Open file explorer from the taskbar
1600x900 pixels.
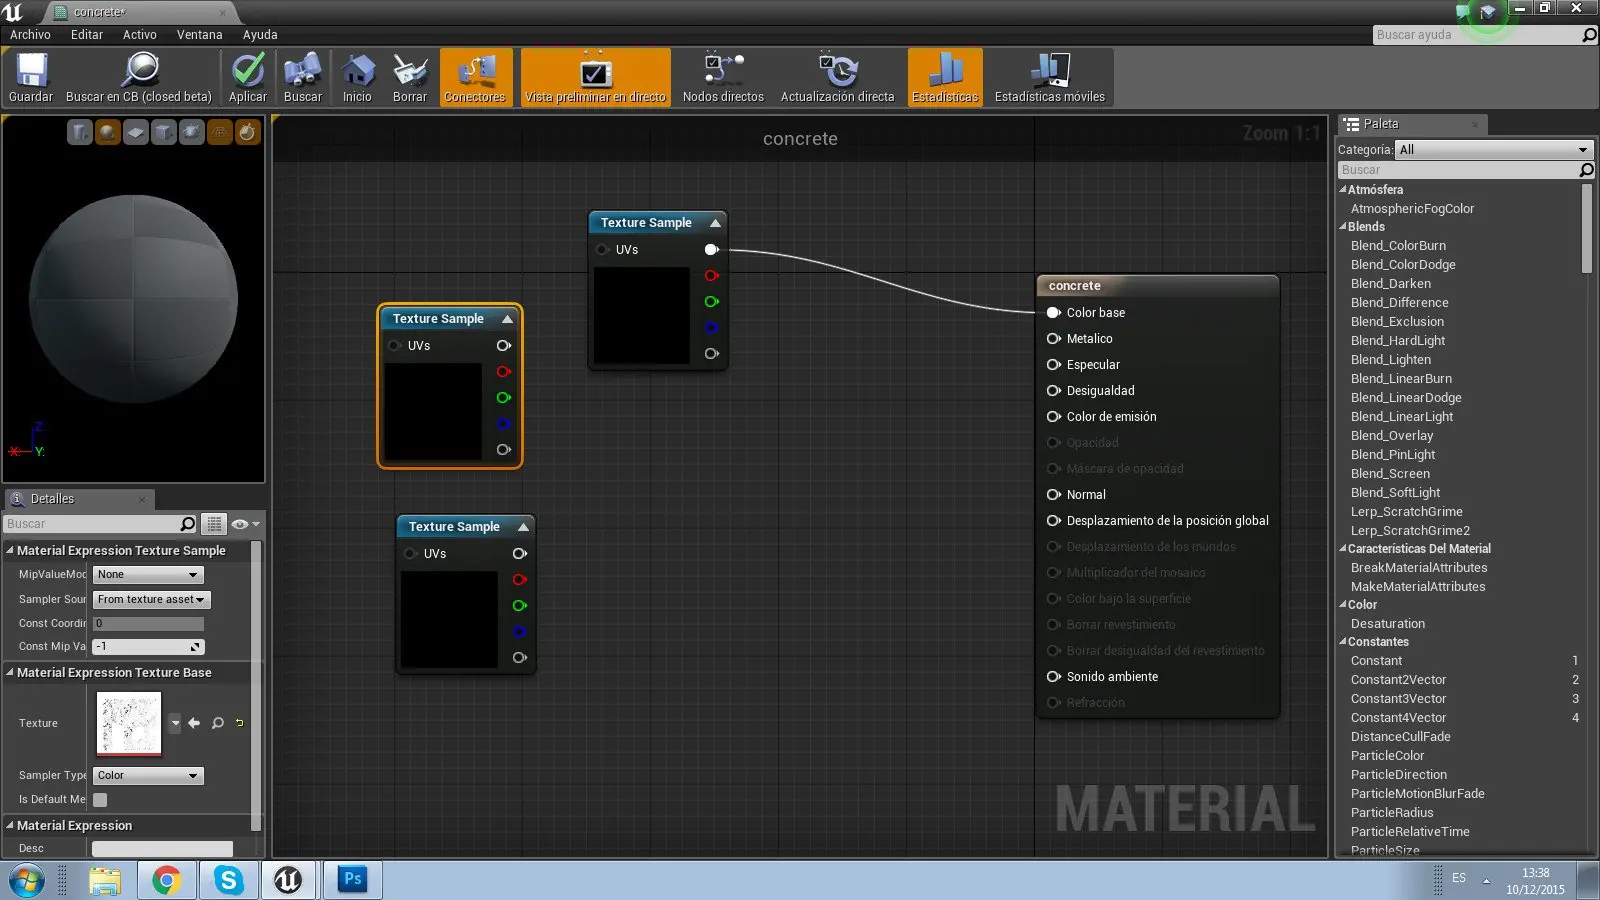105,880
